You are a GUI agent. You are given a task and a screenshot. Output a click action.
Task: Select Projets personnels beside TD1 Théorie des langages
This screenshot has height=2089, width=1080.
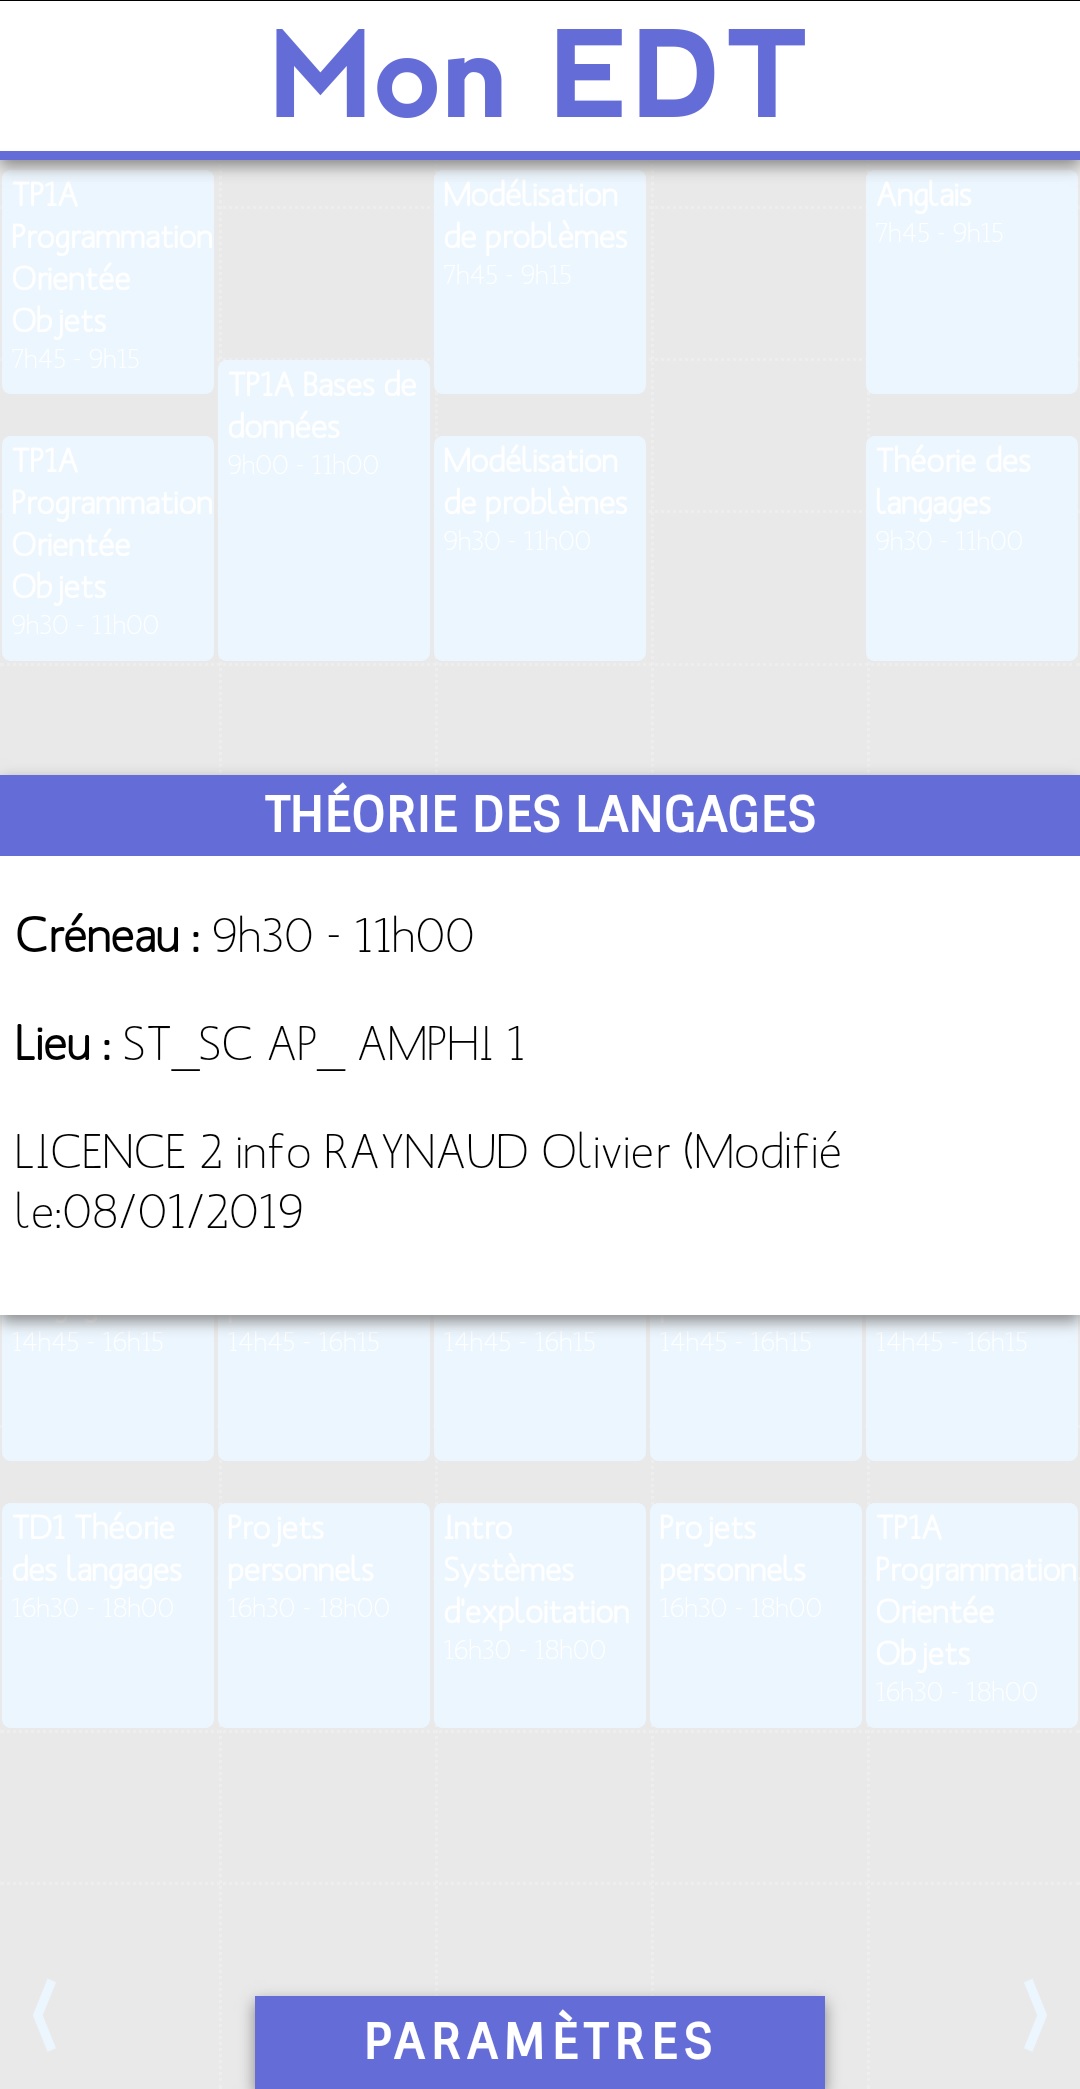click(x=323, y=1614)
